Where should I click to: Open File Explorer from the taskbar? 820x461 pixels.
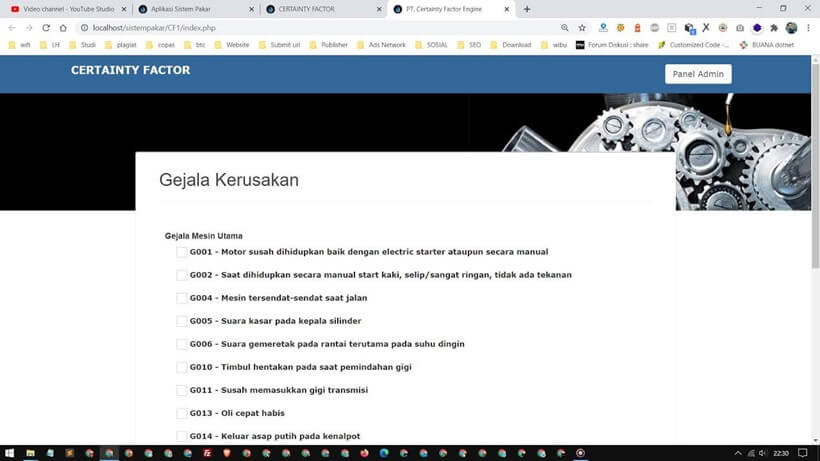31,453
